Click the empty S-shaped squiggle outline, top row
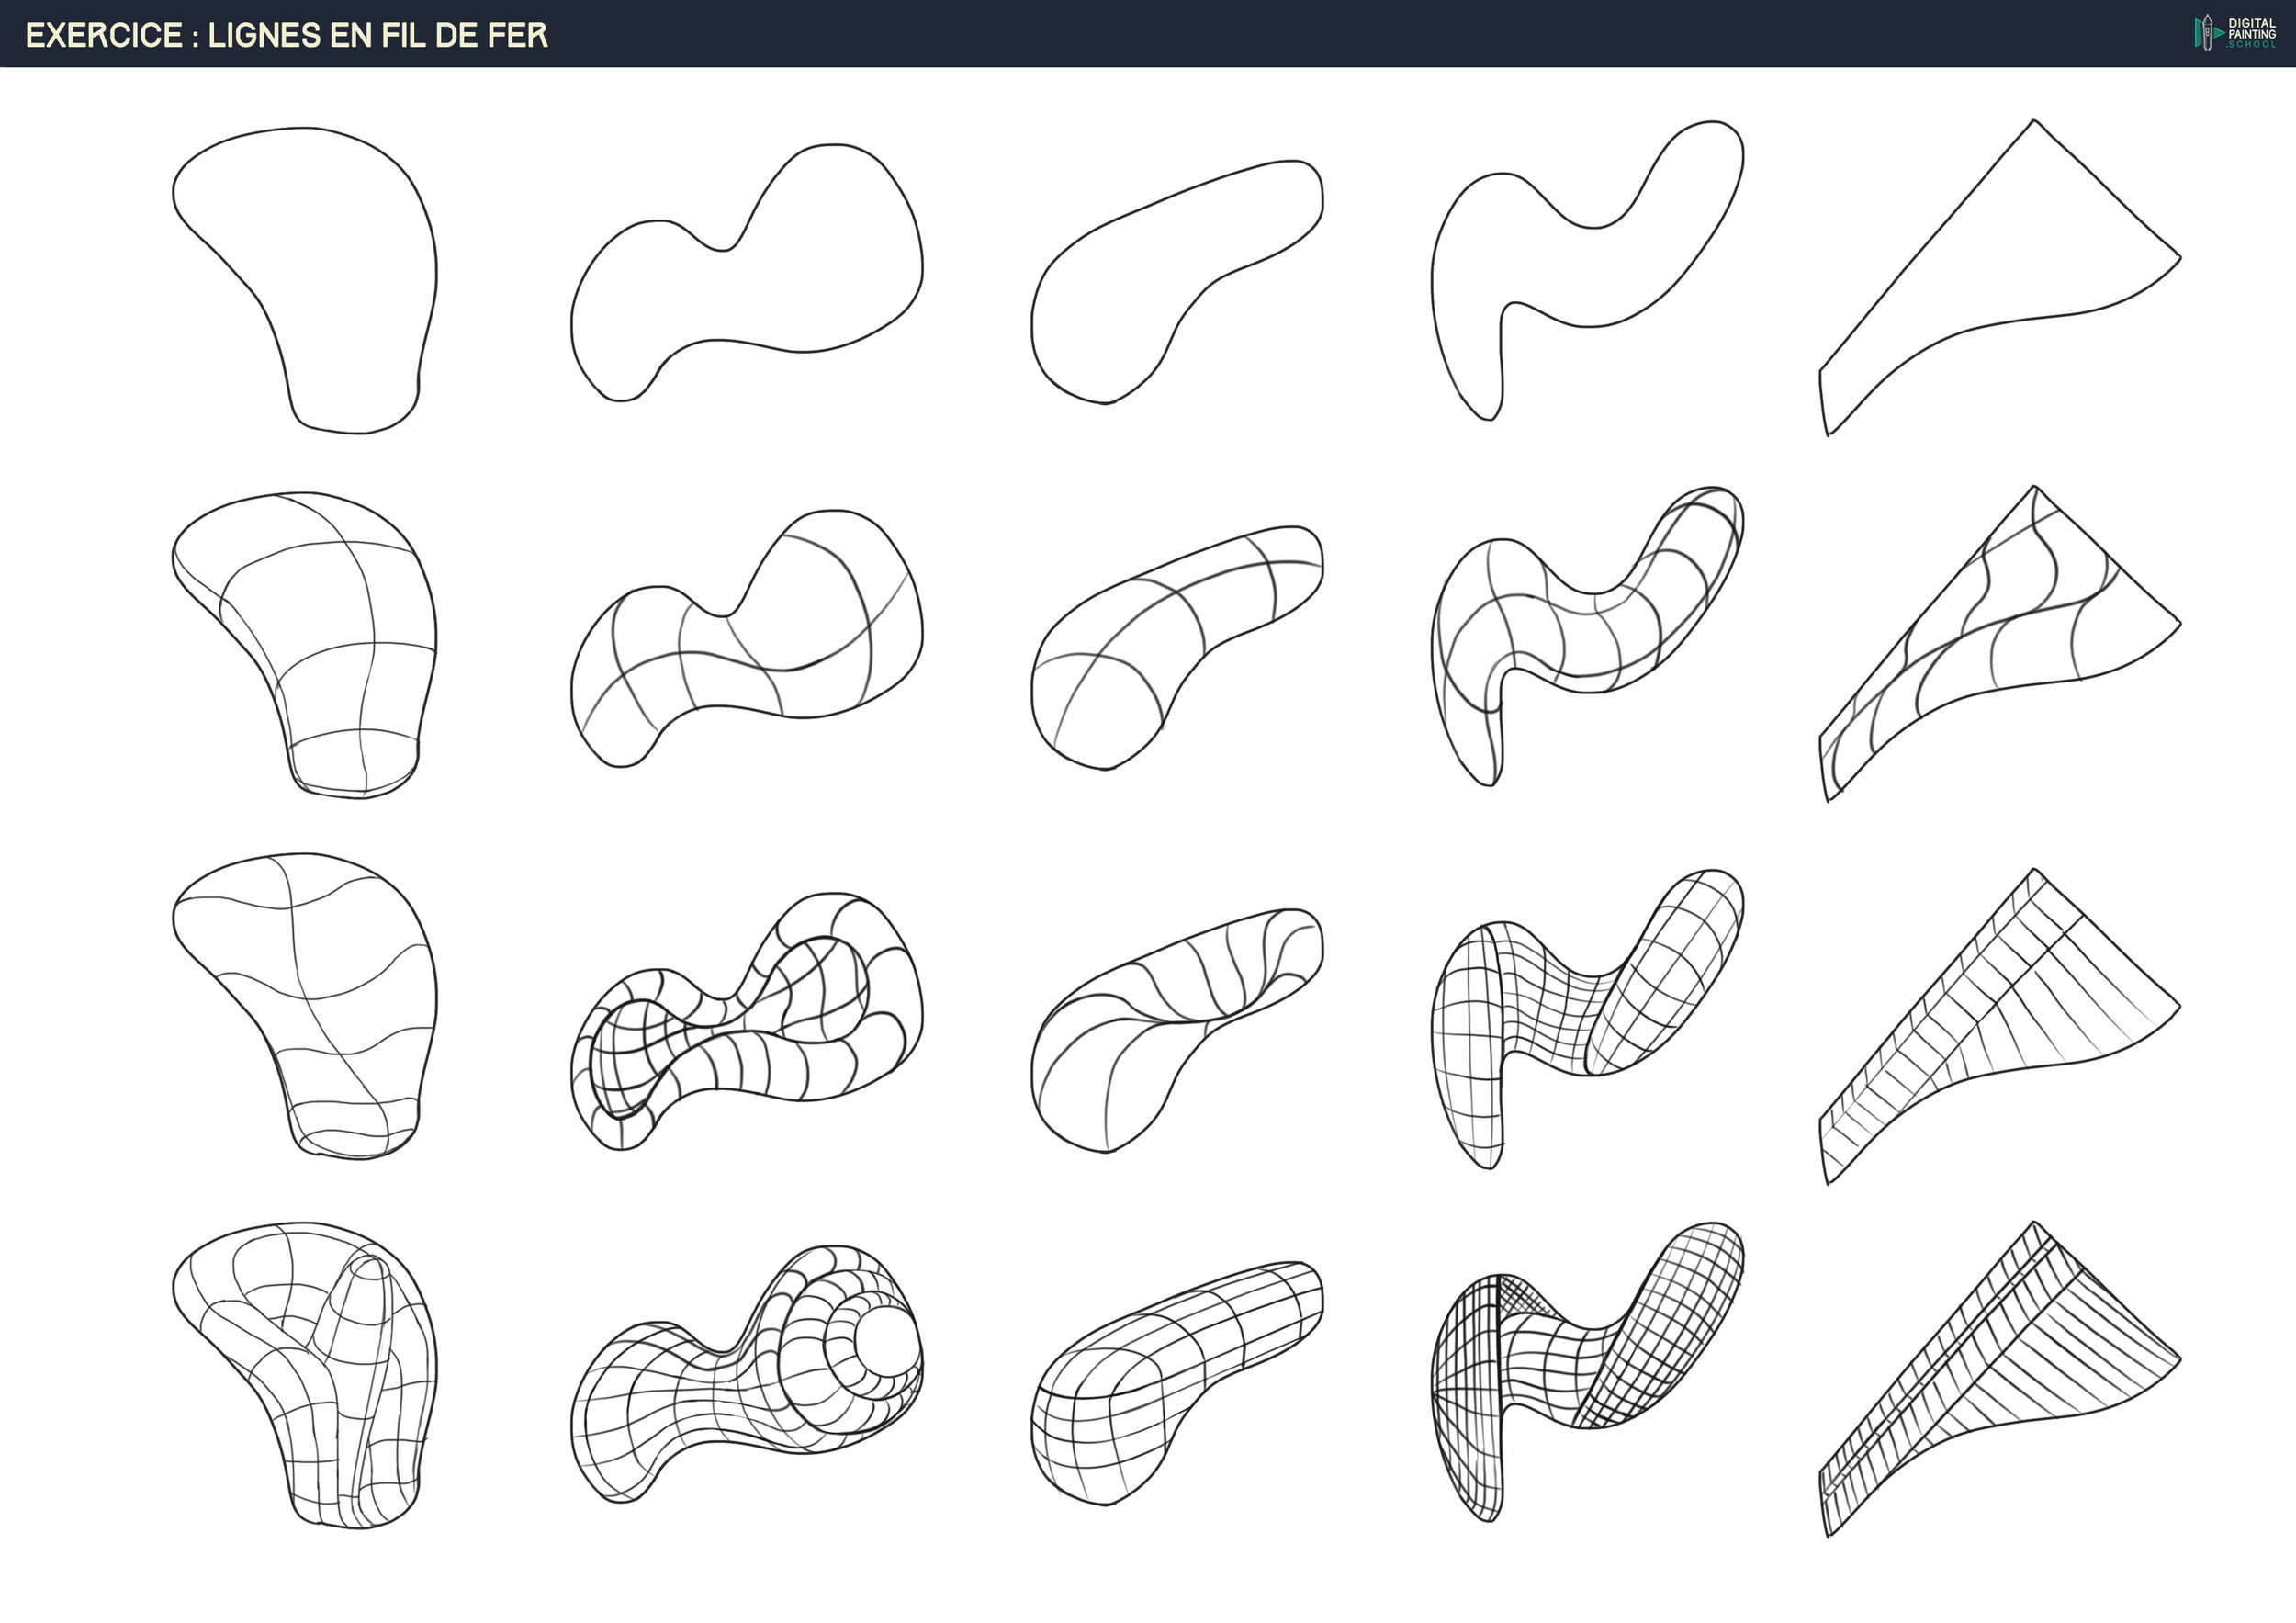The width and height of the screenshot is (2296, 1623). pos(1590,270)
